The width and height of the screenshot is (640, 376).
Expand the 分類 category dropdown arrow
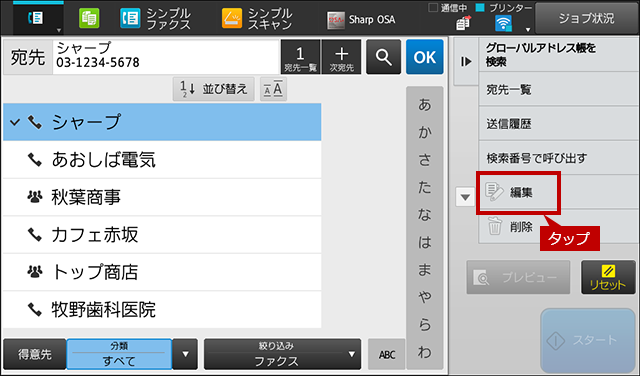[185, 354]
